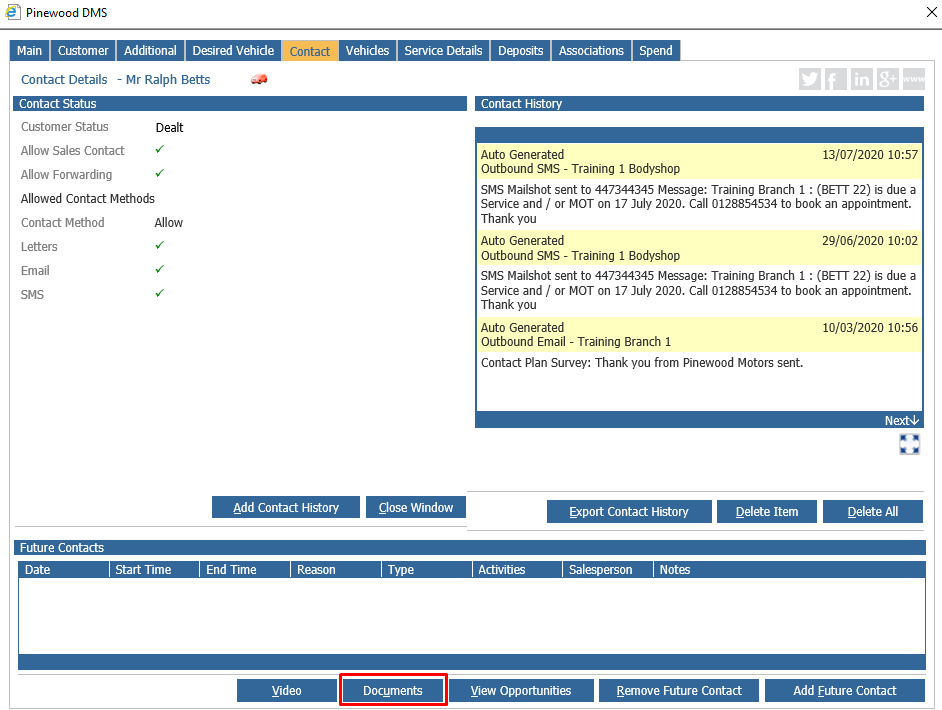
Task: Click the Facebook social icon
Action: (836, 80)
